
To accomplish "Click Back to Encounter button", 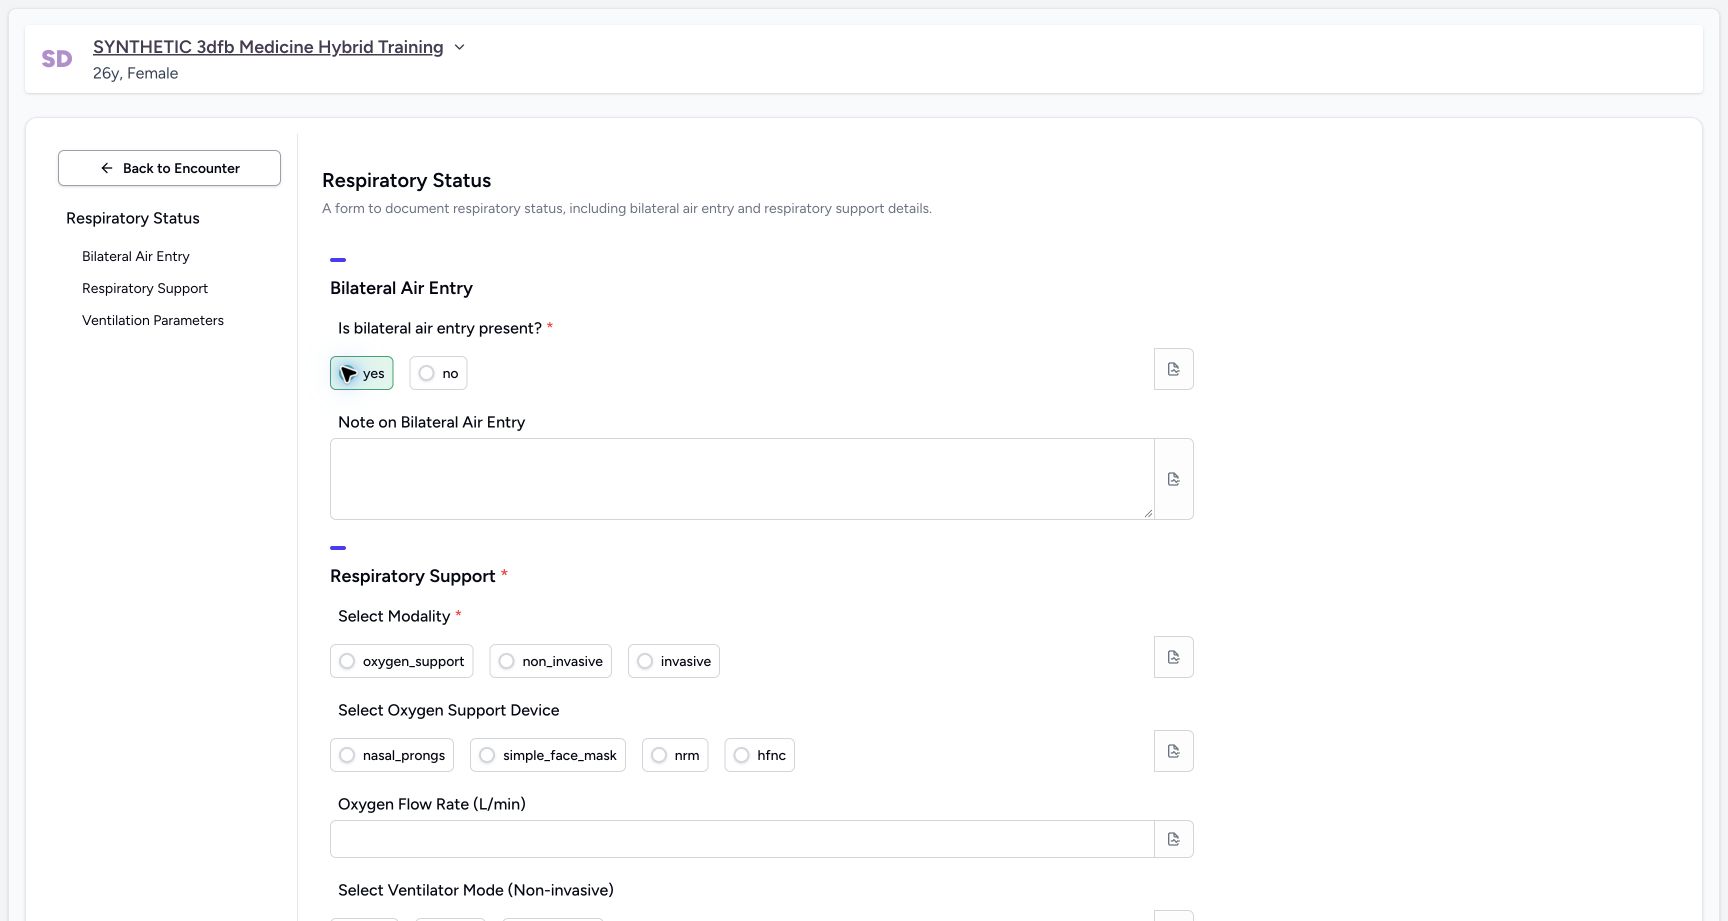I will click(169, 168).
